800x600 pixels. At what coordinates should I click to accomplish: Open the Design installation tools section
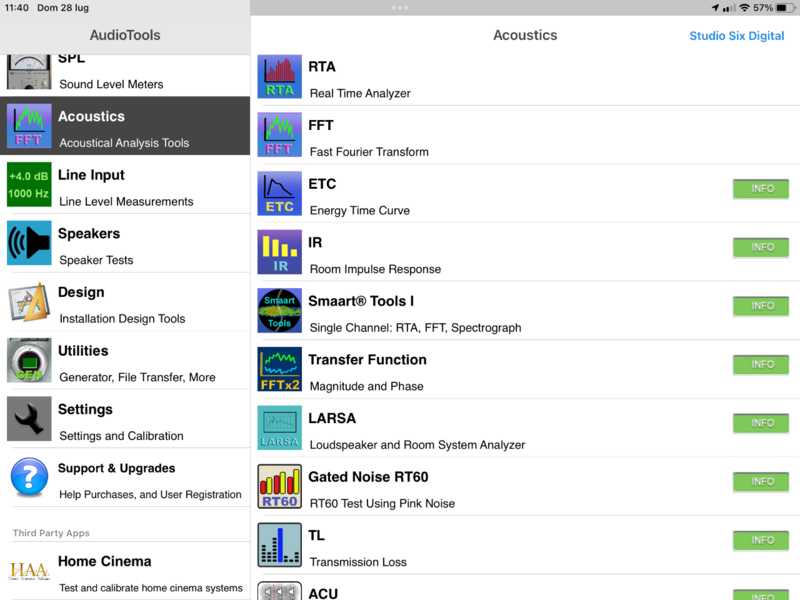tap(125, 302)
